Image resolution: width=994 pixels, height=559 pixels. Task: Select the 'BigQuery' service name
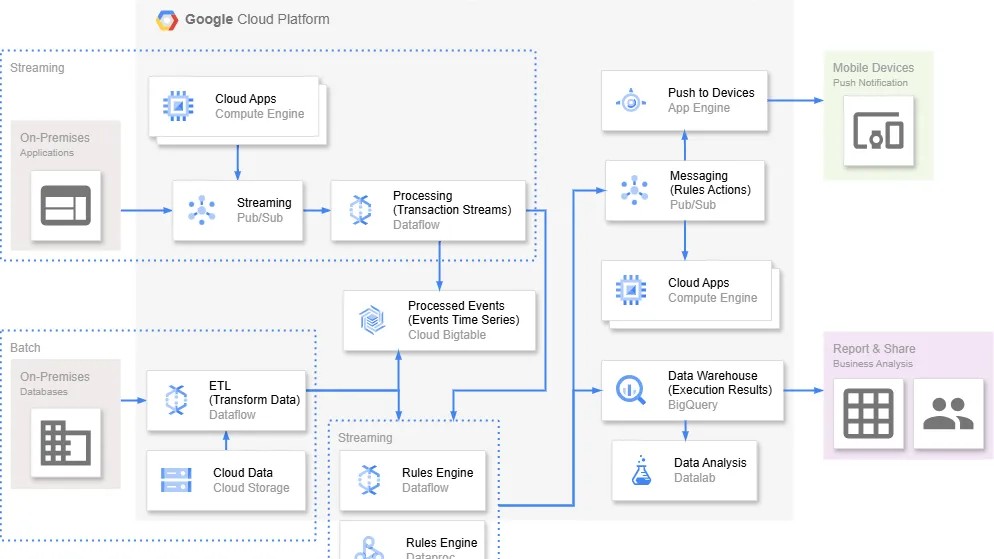(x=692, y=405)
